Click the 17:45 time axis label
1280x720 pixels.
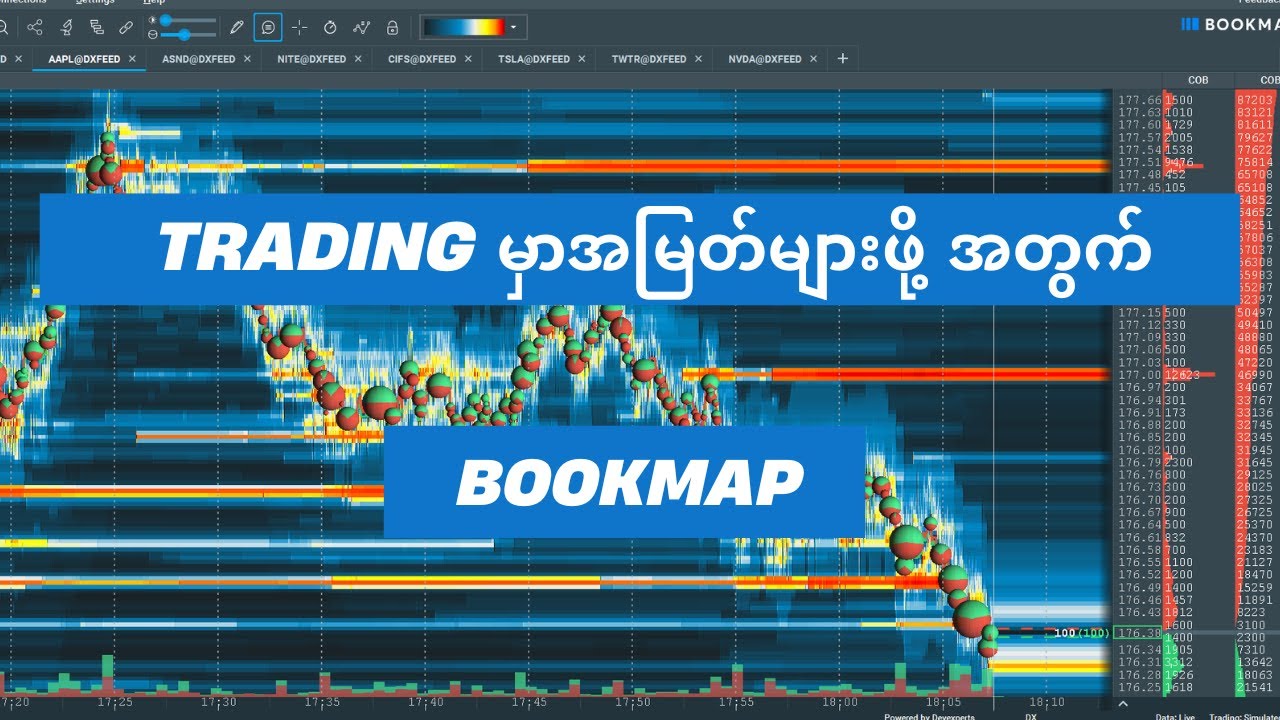click(x=529, y=703)
